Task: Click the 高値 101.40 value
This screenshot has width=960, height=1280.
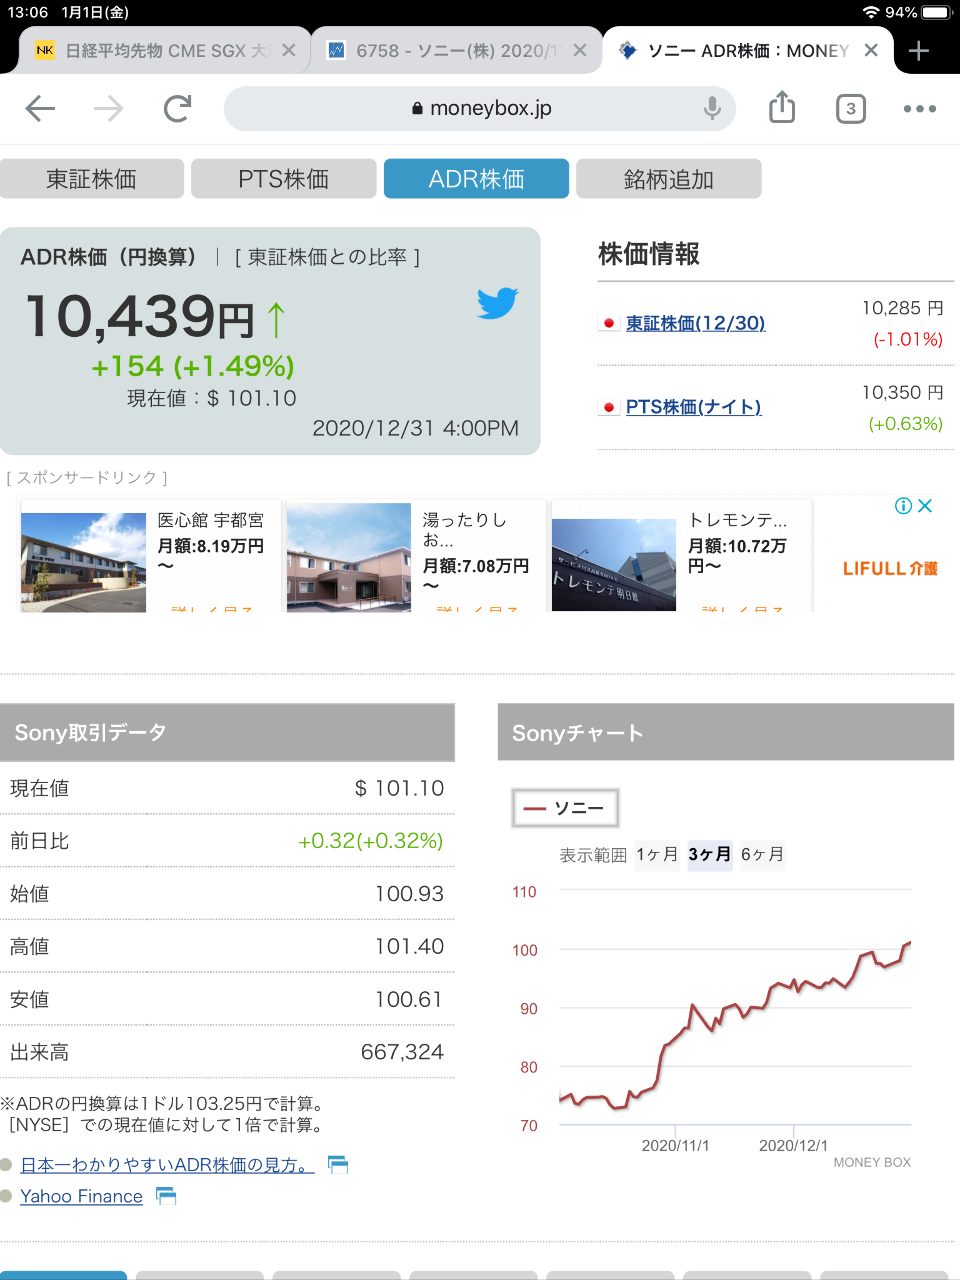Action: click(409, 946)
